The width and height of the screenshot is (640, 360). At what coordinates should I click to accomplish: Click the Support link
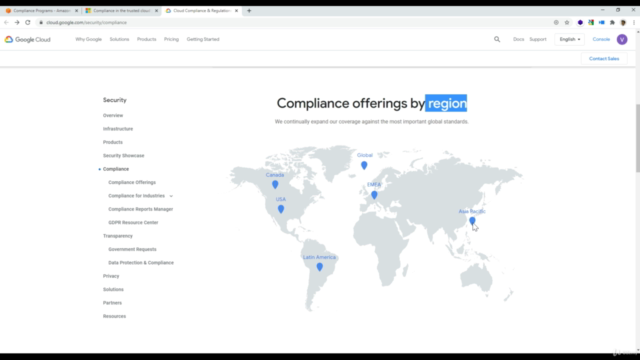point(538,39)
